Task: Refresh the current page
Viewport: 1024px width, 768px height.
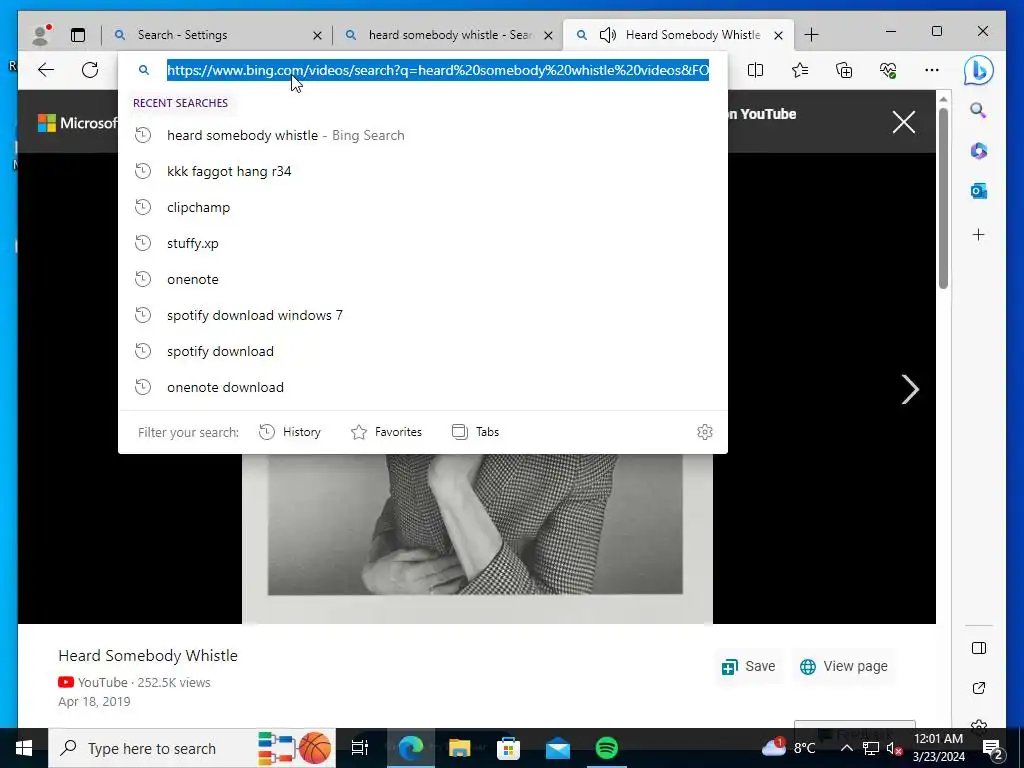Action: point(90,70)
